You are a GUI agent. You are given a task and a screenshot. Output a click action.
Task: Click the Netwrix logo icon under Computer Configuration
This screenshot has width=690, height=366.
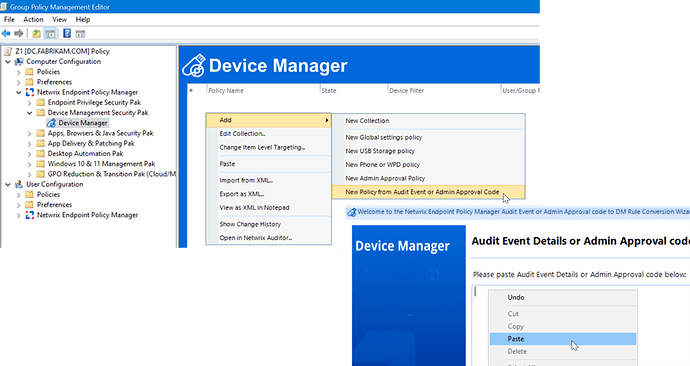[x=30, y=92]
